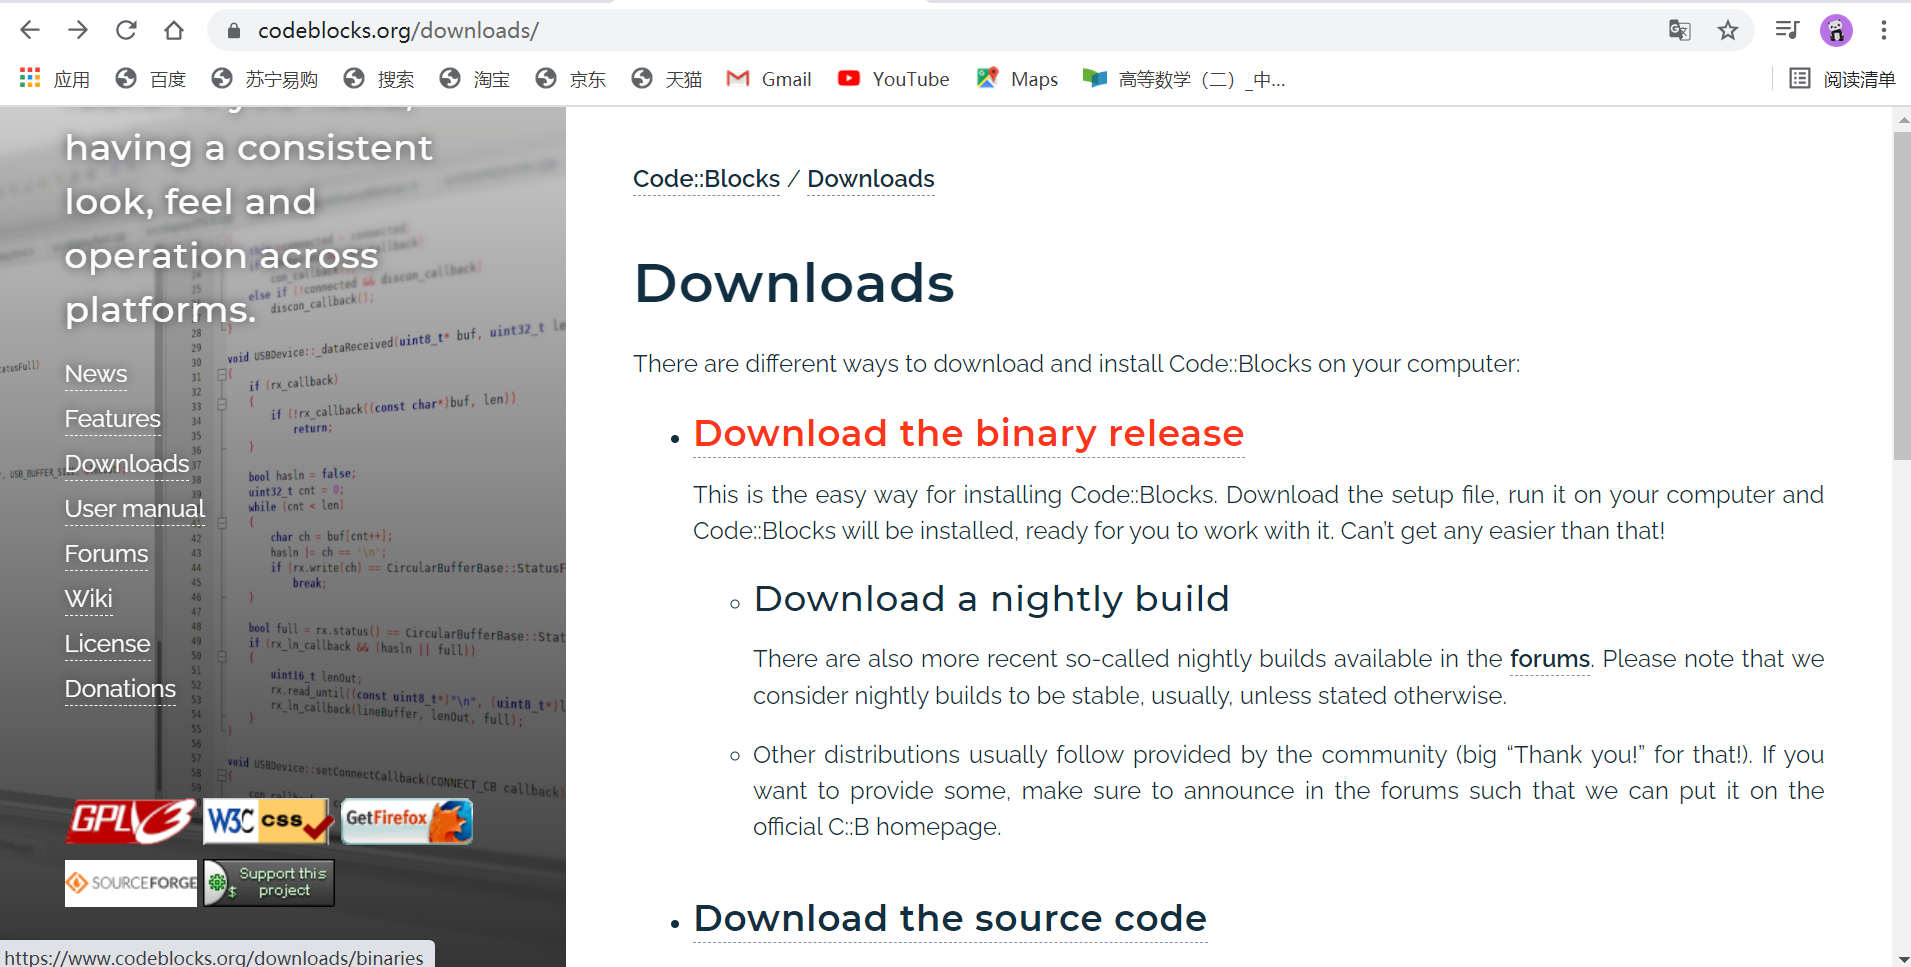Open the 阅读清单 reading list
1911x967 pixels.
[1842, 79]
